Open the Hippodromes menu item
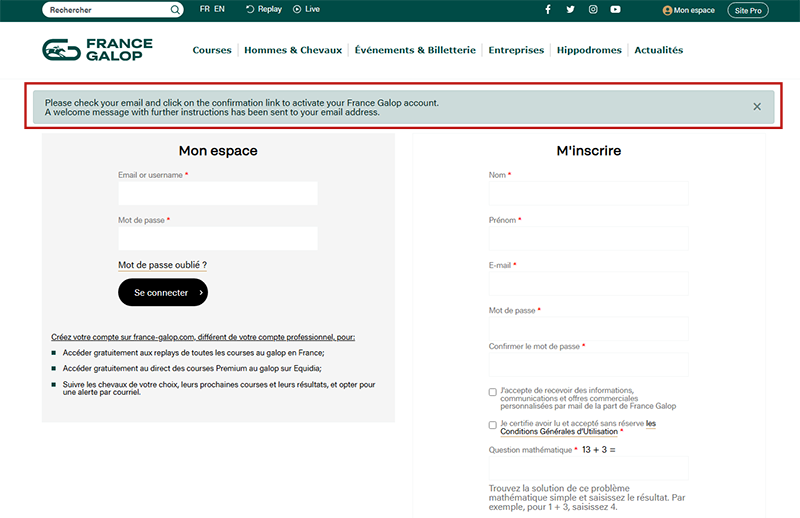The width and height of the screenshot is (800, 518). click(x=589, y=50)
